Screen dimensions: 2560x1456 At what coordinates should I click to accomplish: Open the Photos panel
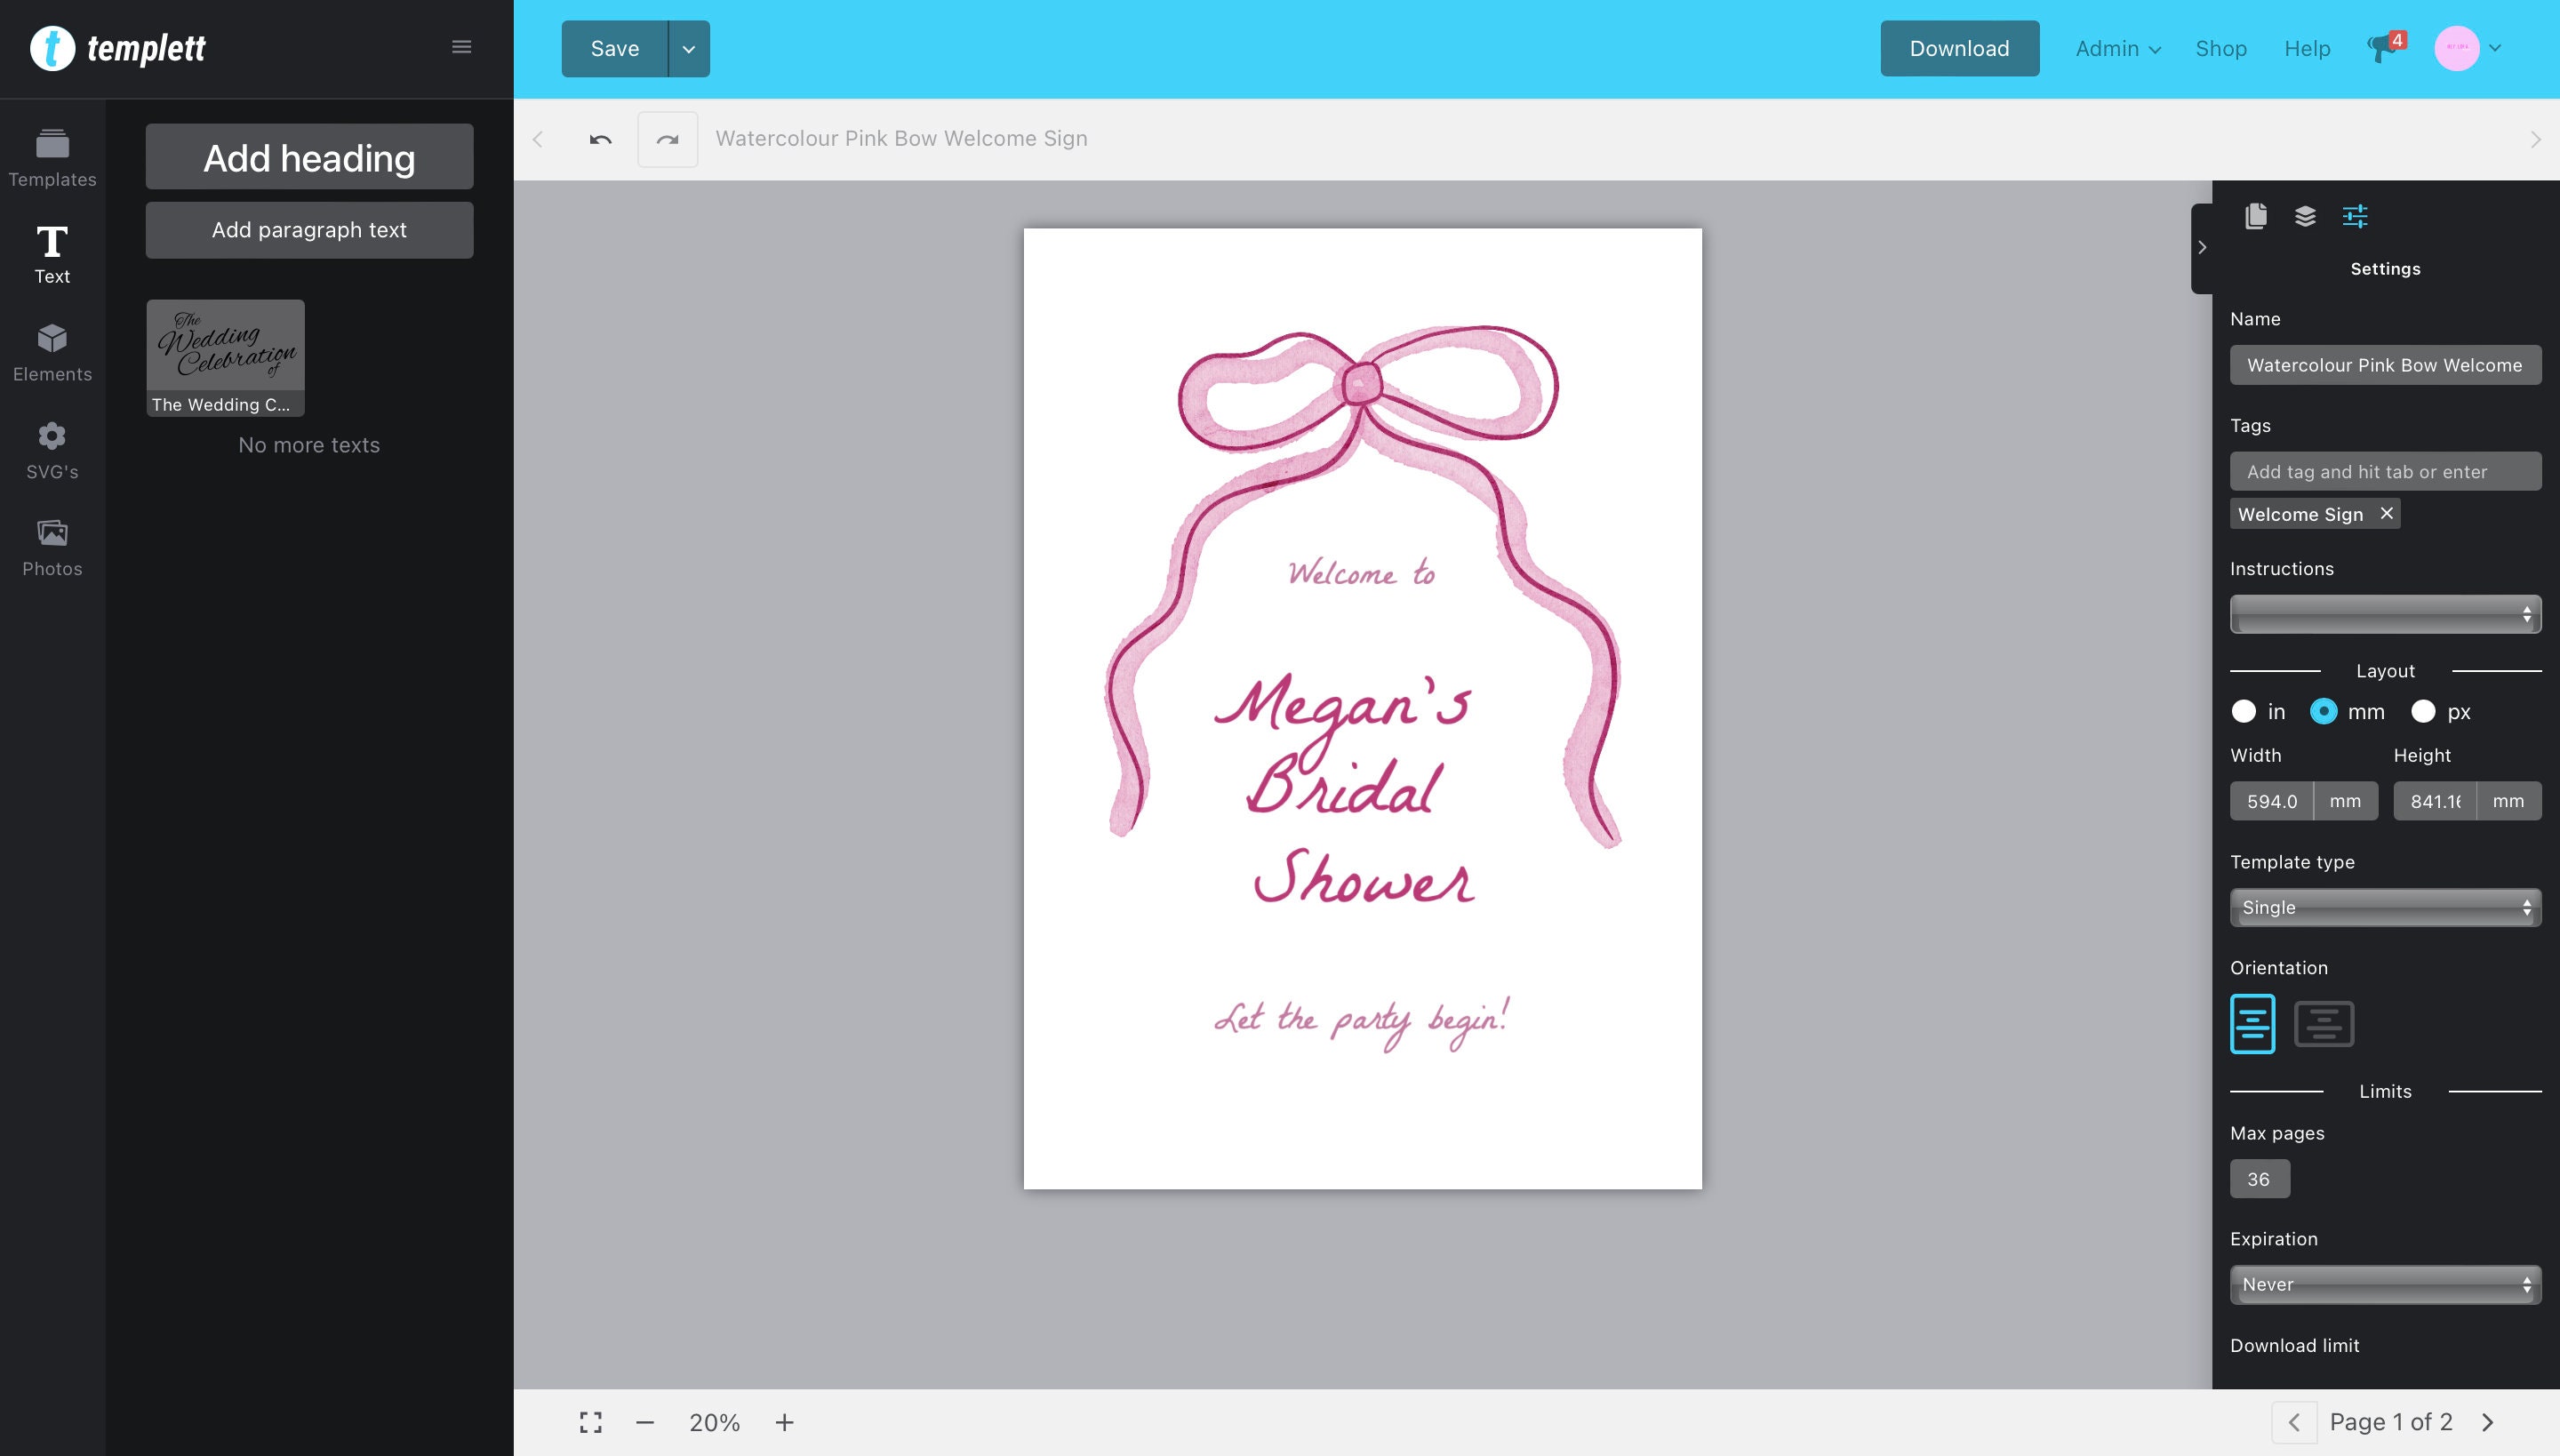click(52, 545)
